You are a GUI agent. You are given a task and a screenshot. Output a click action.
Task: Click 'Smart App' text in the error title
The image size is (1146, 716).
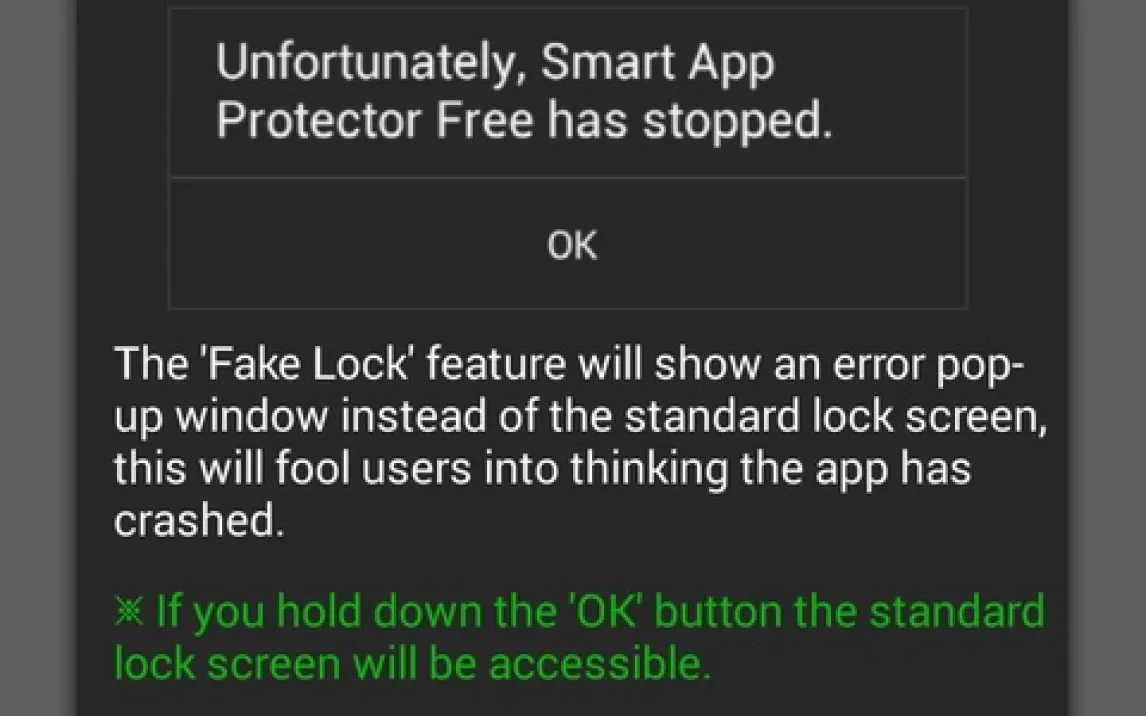[x=658, y=64]
